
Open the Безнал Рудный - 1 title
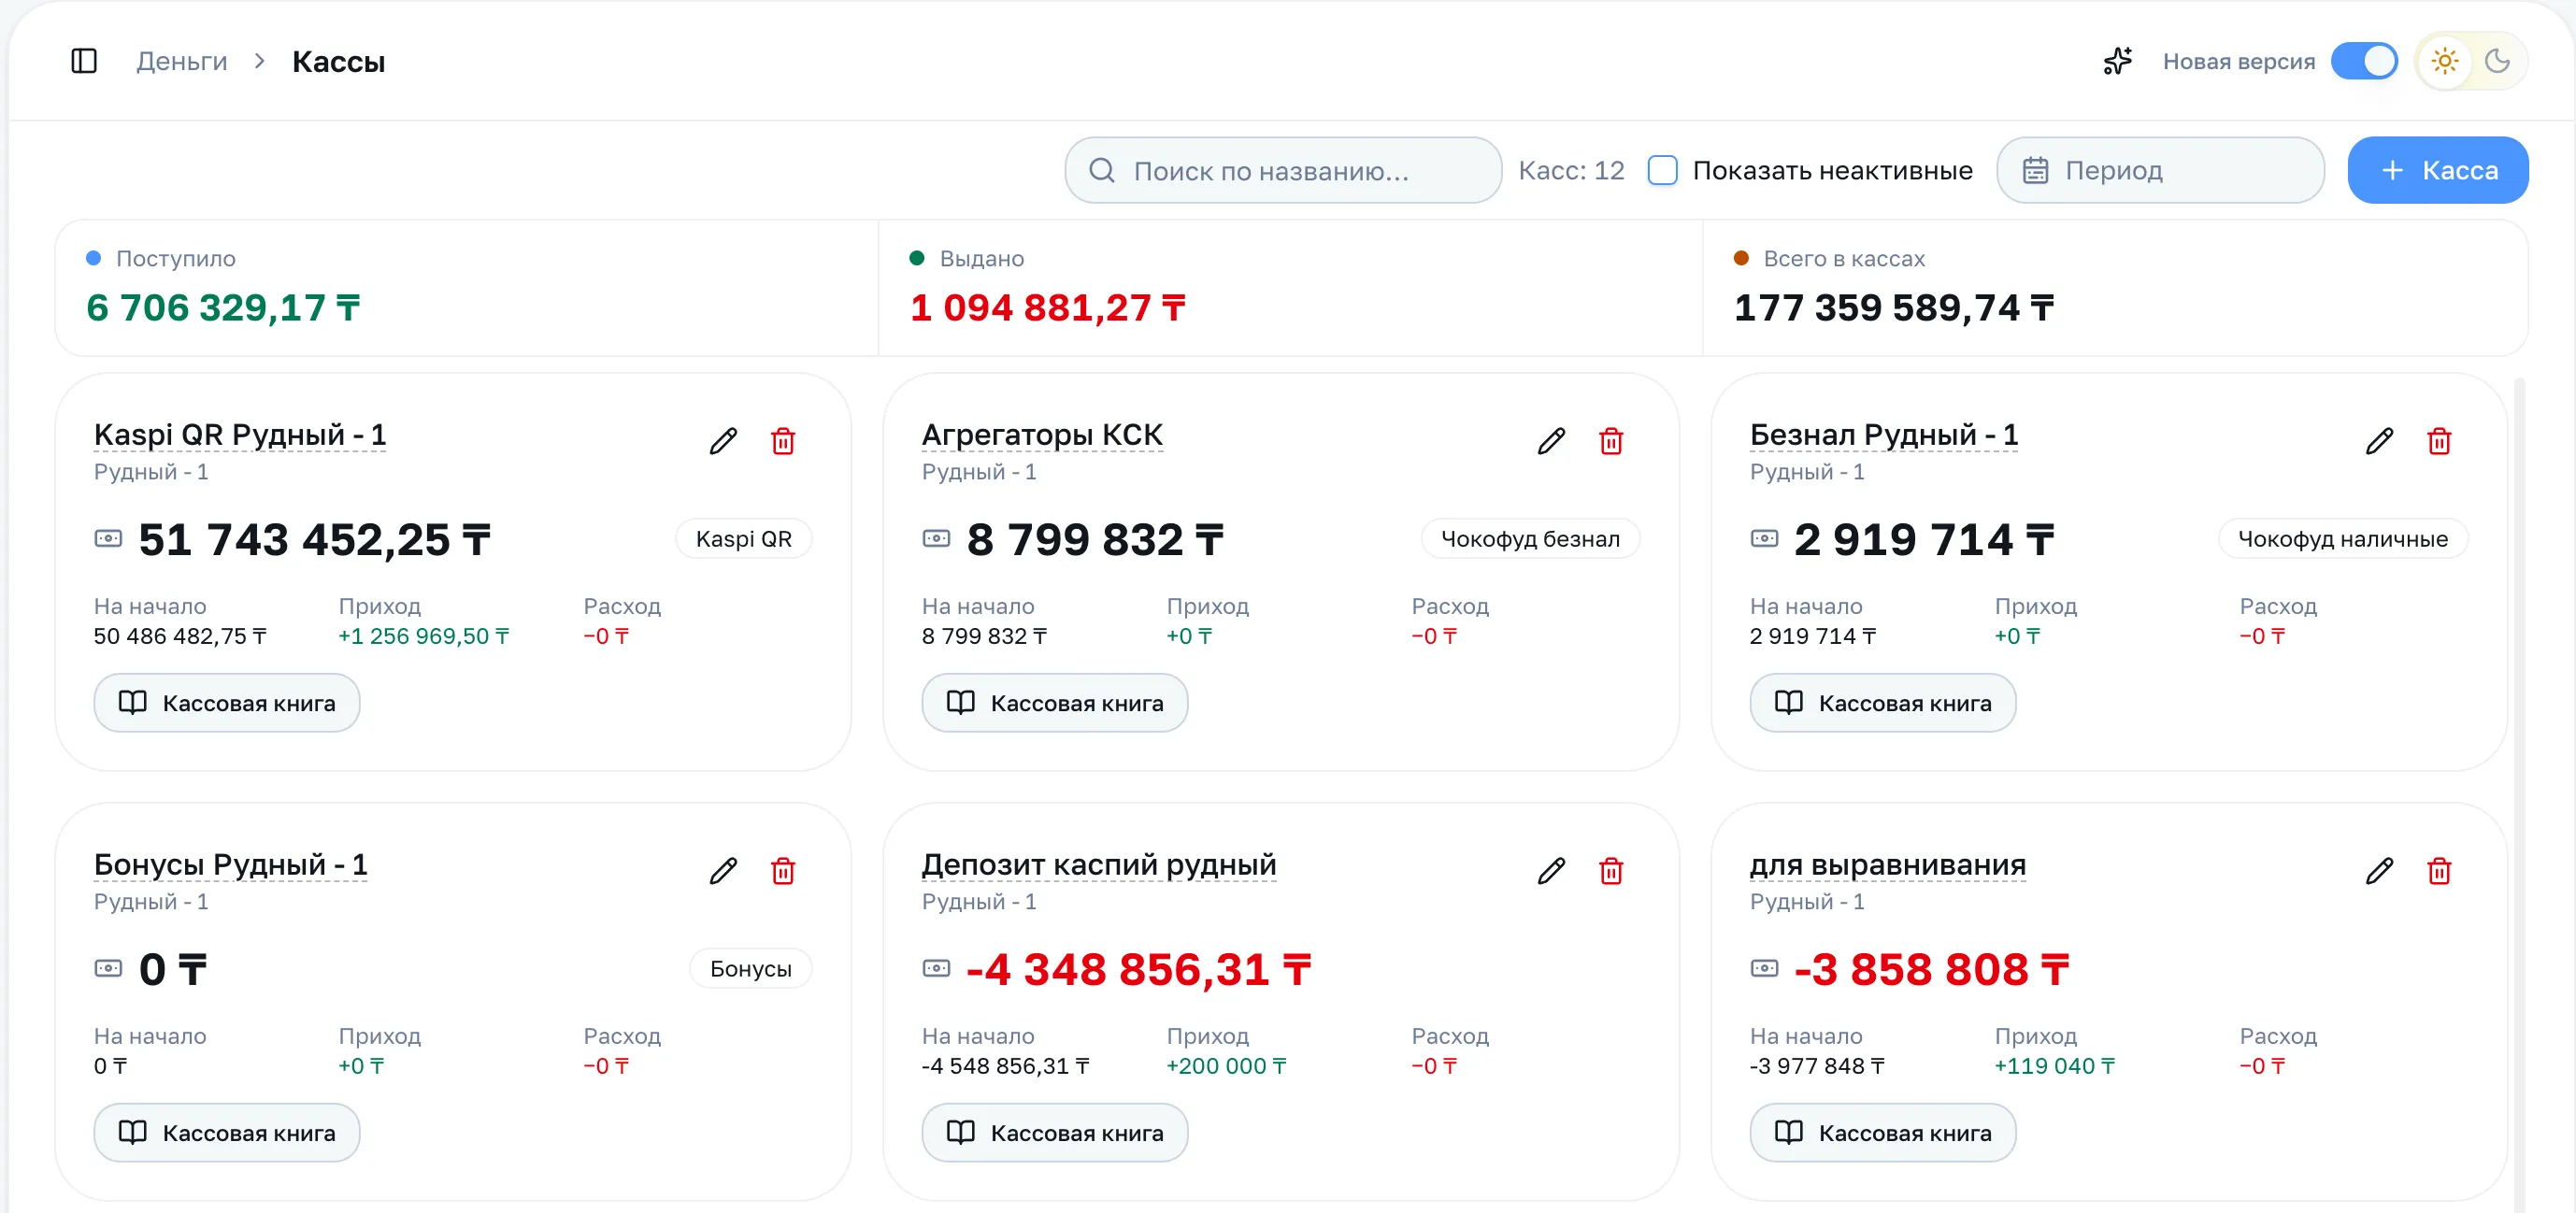pos(1884,435)
